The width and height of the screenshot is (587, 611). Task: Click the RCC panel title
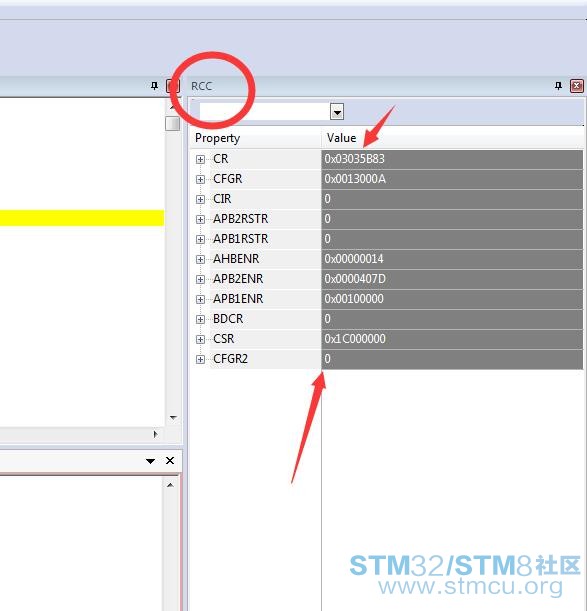(202, 86)
